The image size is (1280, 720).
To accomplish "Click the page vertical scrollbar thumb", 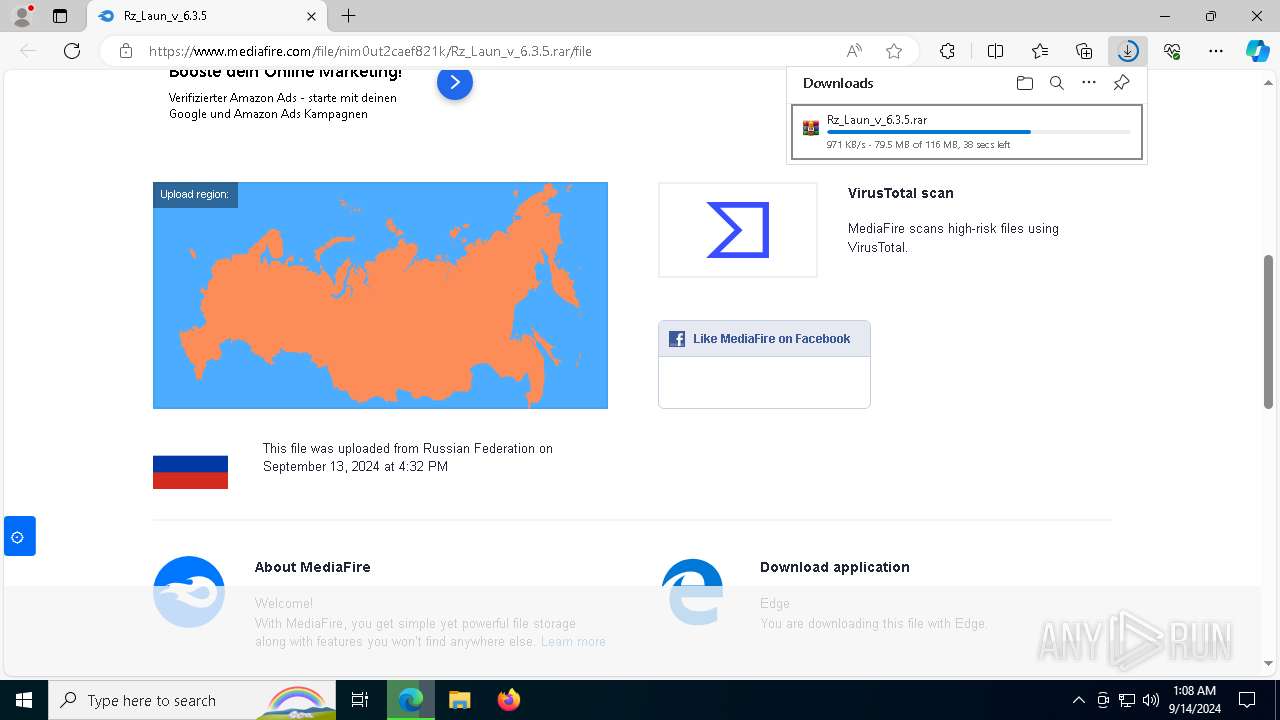I will click(x=1269, y=331).
